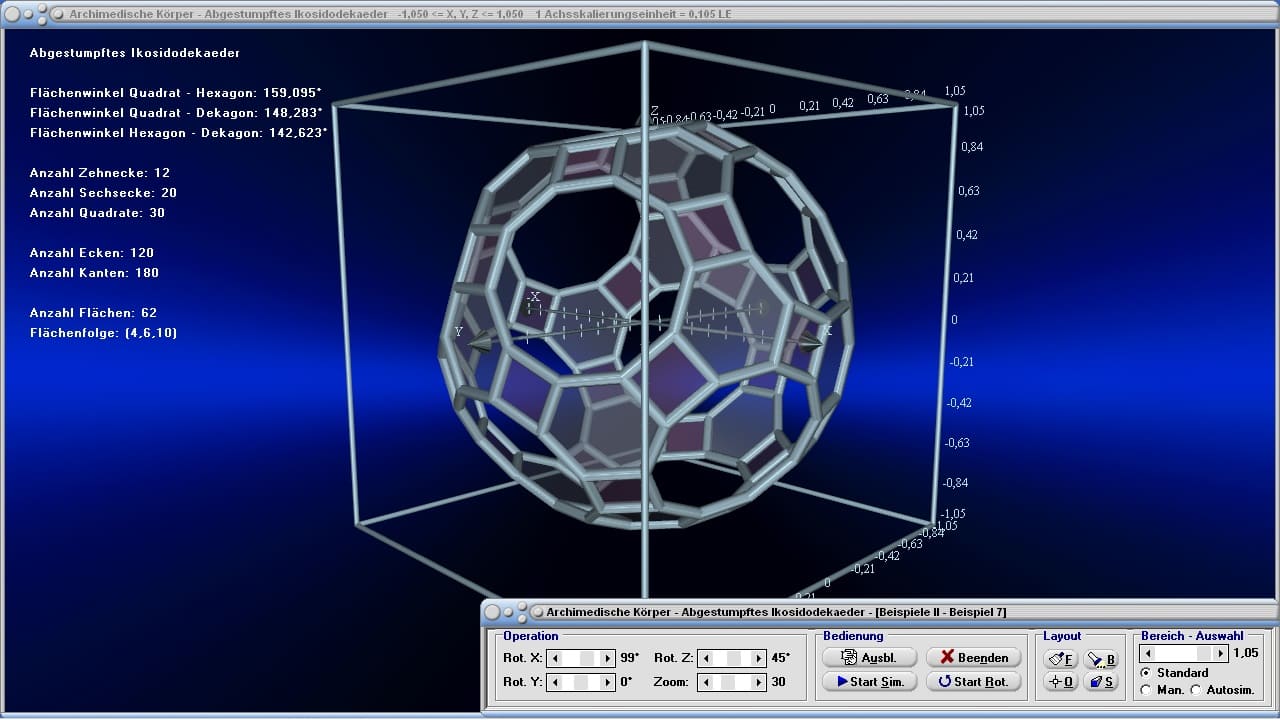The image size is (1280, 720).
Task: Increase Rot. Y with its right arrow
Action: pyautogui.click(x=607, y=682)
